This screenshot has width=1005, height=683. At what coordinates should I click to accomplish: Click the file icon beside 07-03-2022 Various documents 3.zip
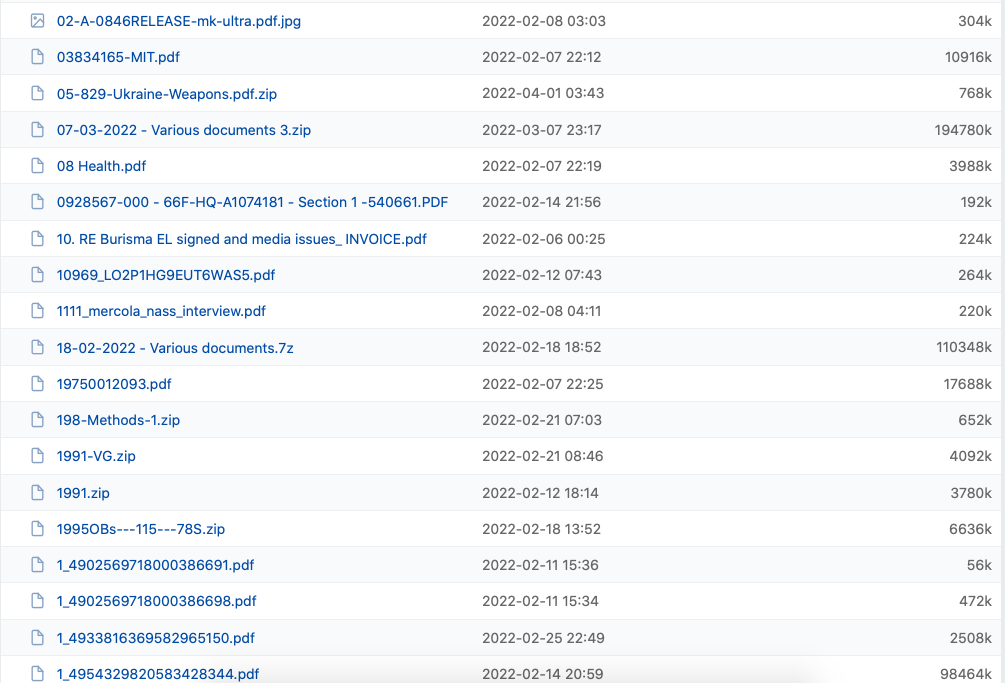click(x=37, y=130)
